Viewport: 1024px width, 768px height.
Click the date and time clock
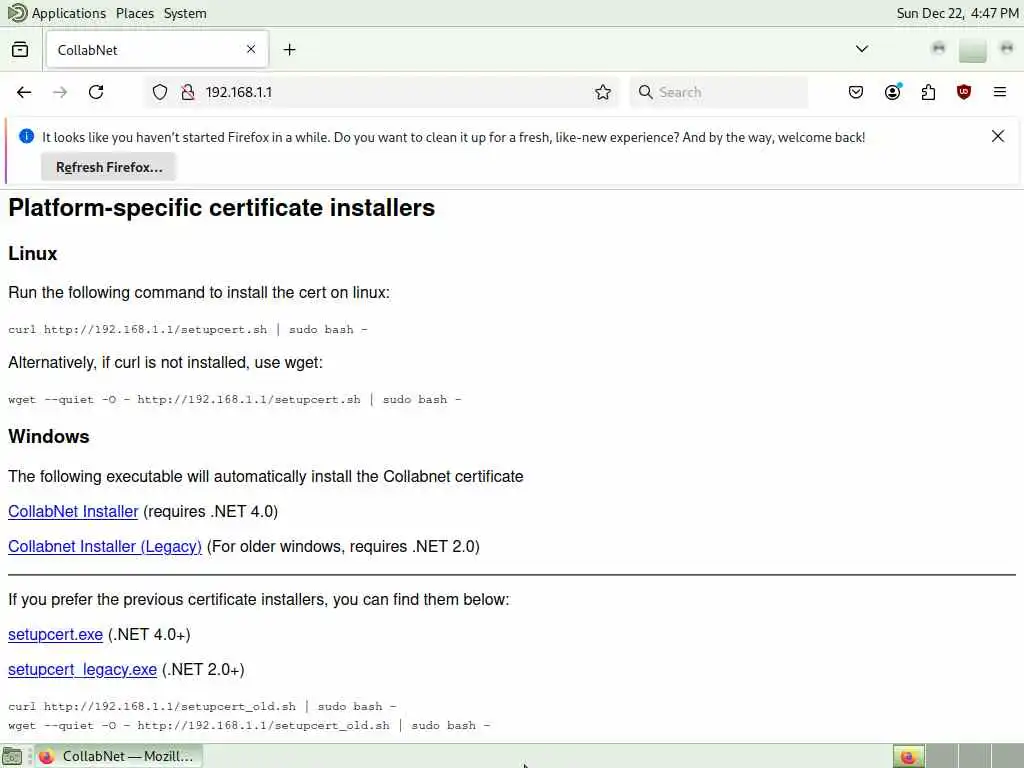tap(957, 13)
